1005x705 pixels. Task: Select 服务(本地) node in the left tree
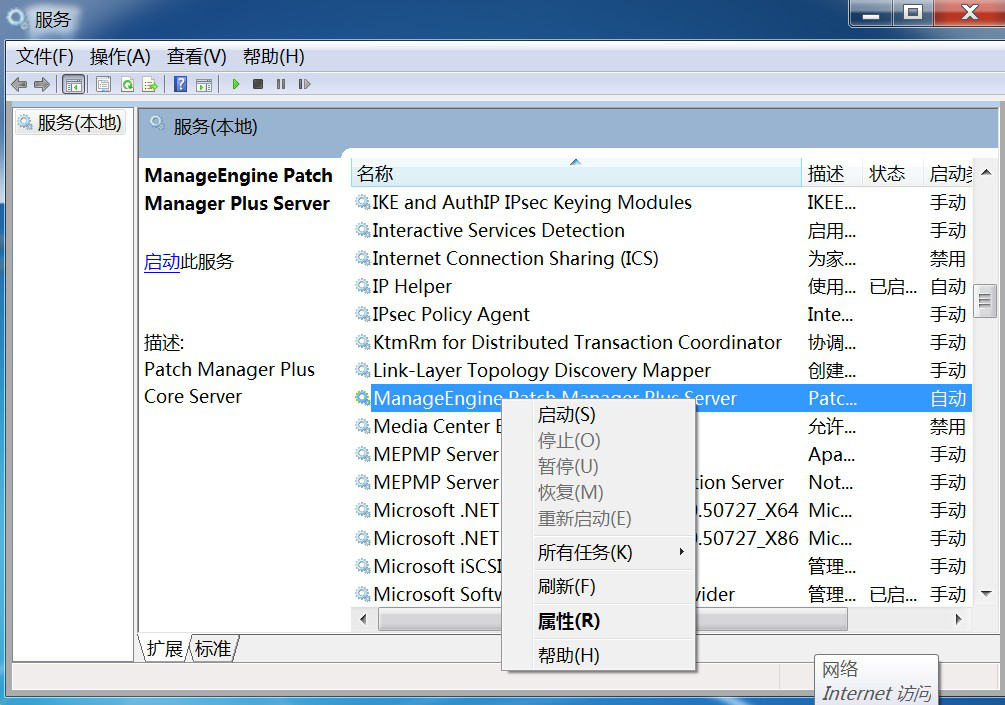click(71, 122)
